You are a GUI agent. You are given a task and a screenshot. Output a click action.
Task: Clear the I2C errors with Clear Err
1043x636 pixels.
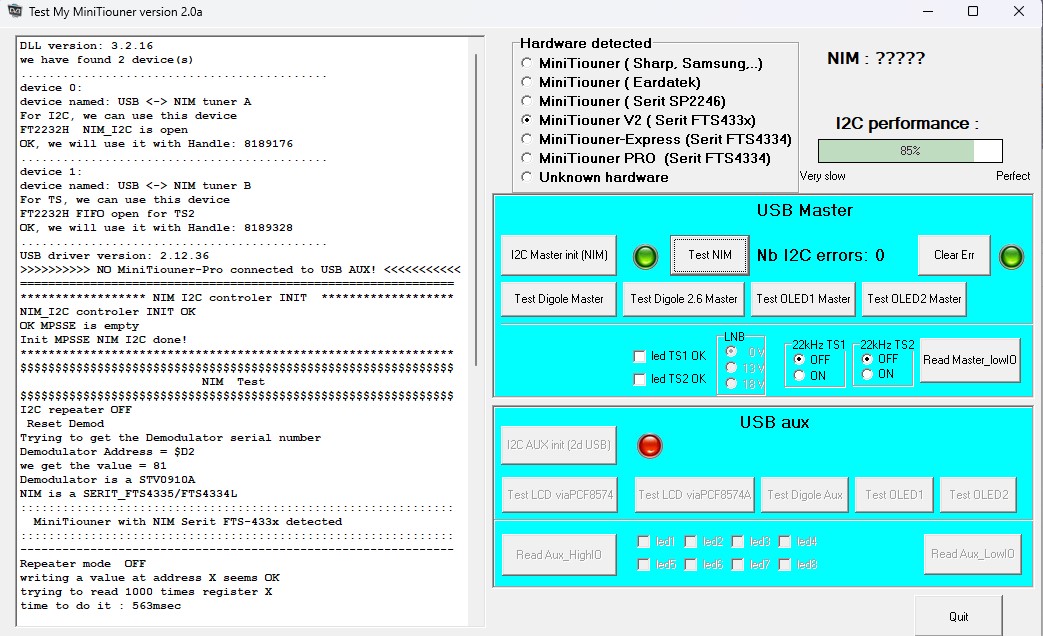click(953, 255)
